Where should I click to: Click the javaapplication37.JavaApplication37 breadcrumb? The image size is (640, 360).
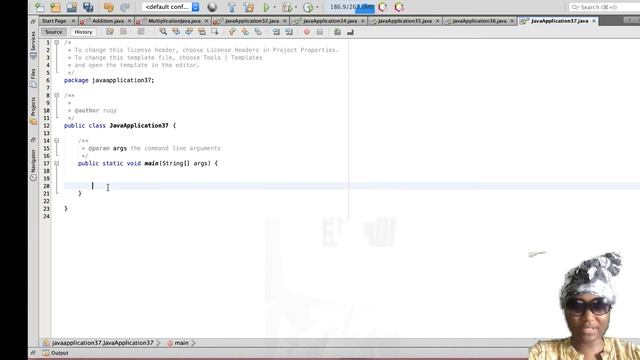click(98, 343)
